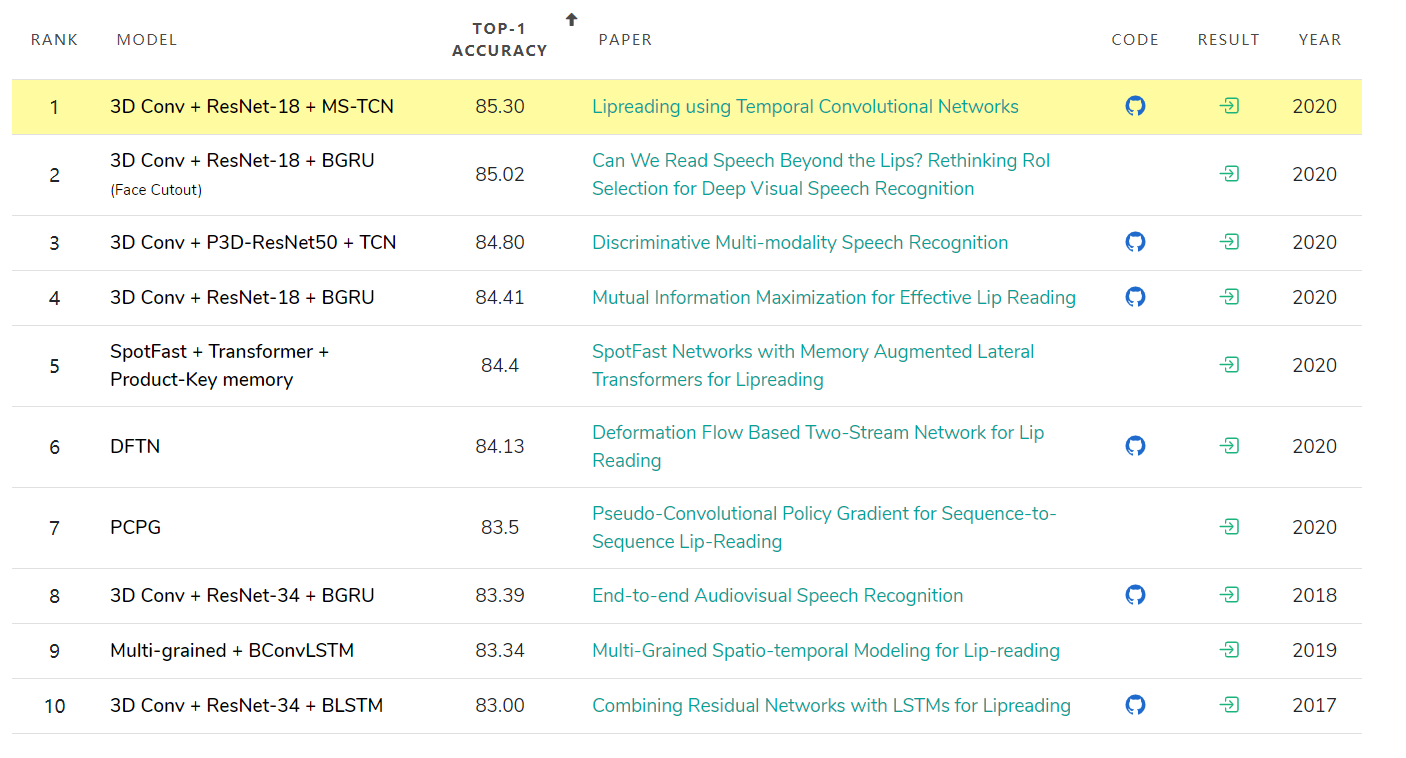Click GitHub icon for Discriminative Multi-modality Speech Recognition

1135,242
